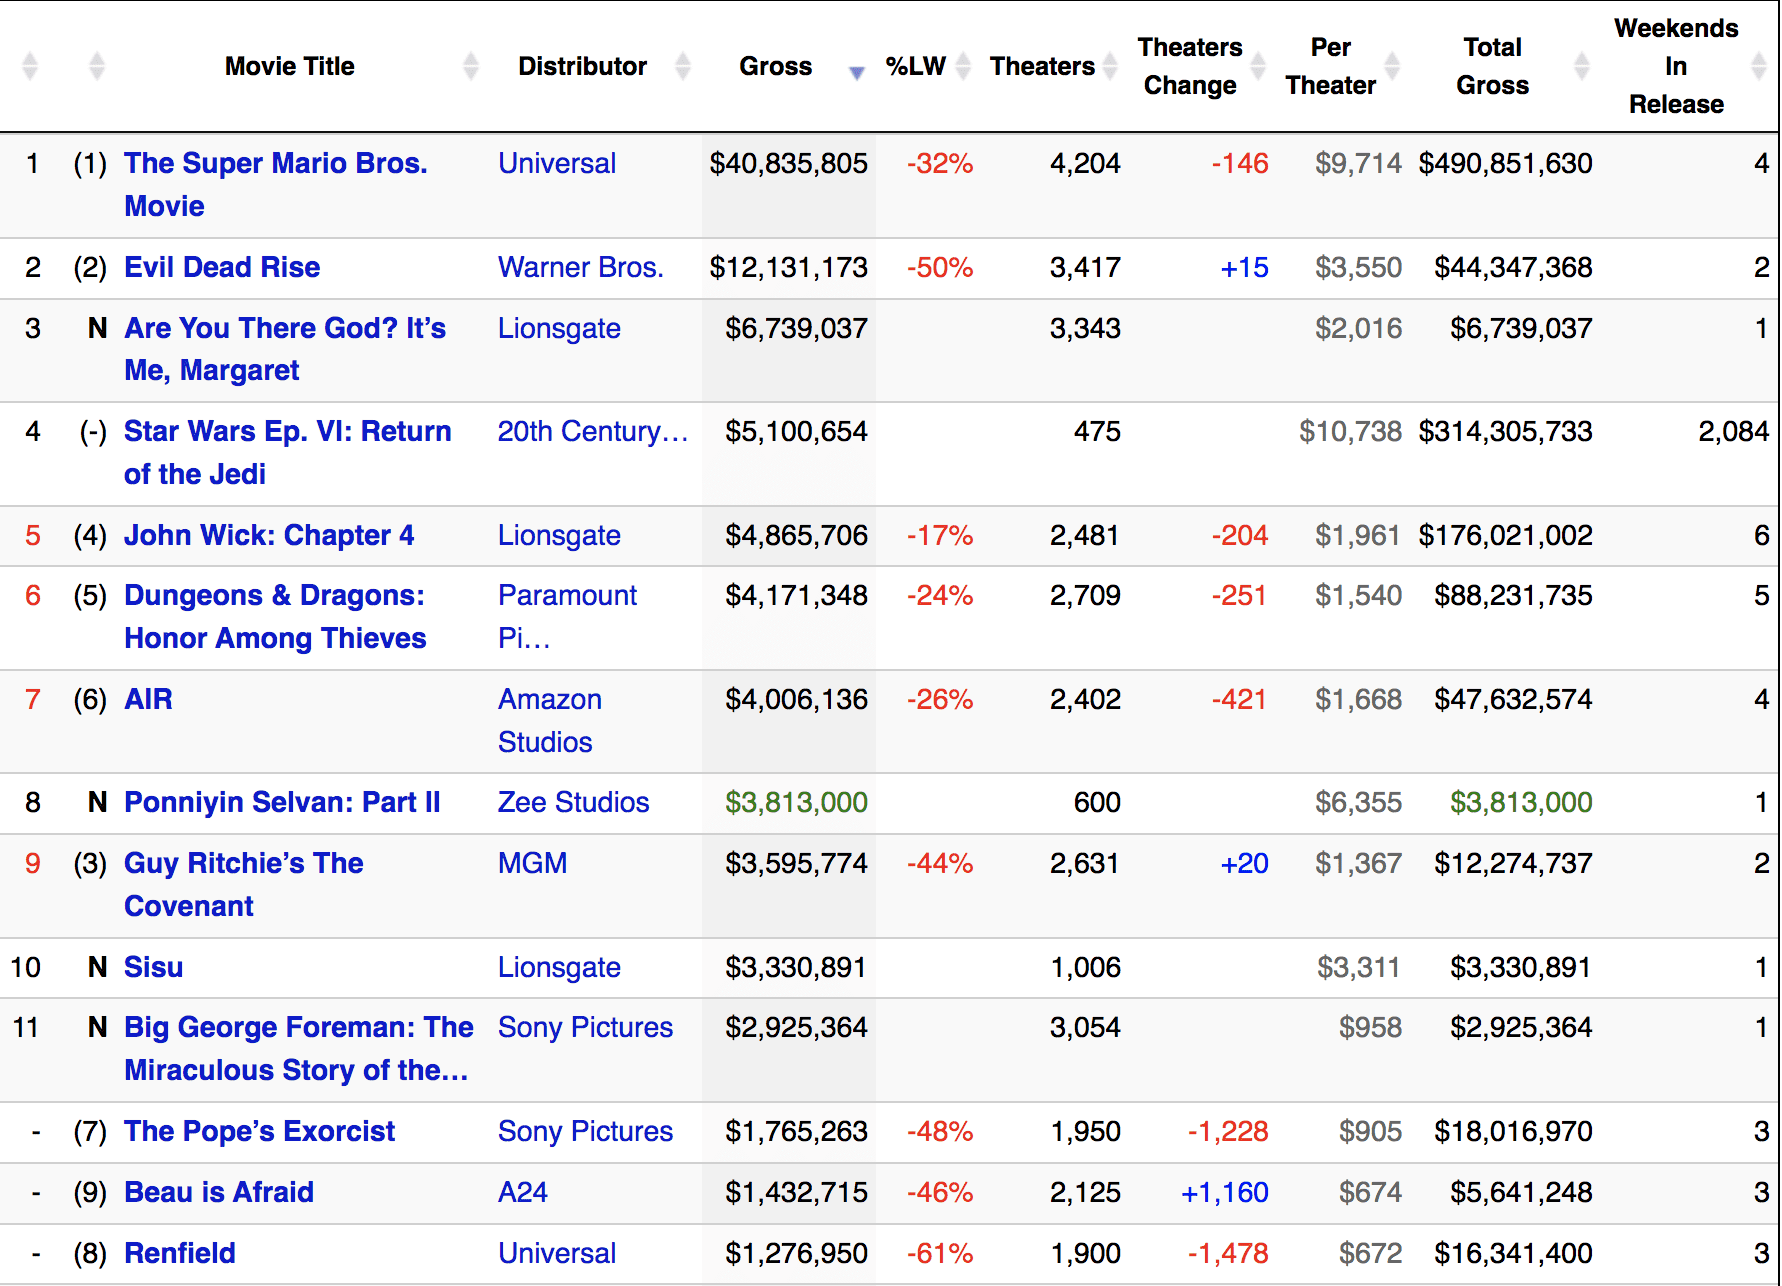The image size is (1782, 1286).
Task: Open Are You There God? It's Me, Margaret
Action: tap(285, 349)
